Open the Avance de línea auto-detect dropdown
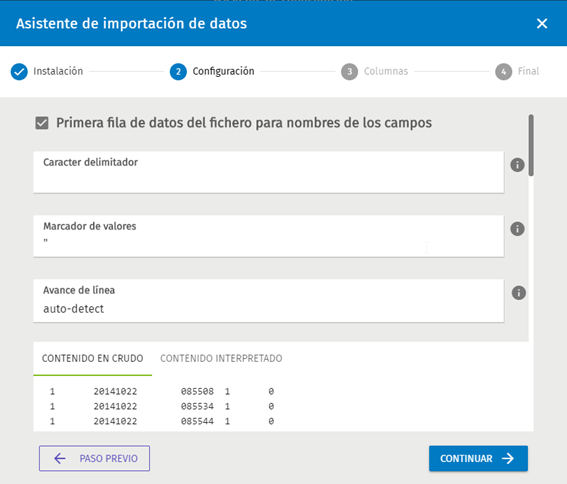This screenshot has height=484, width=567. [268, 300]
